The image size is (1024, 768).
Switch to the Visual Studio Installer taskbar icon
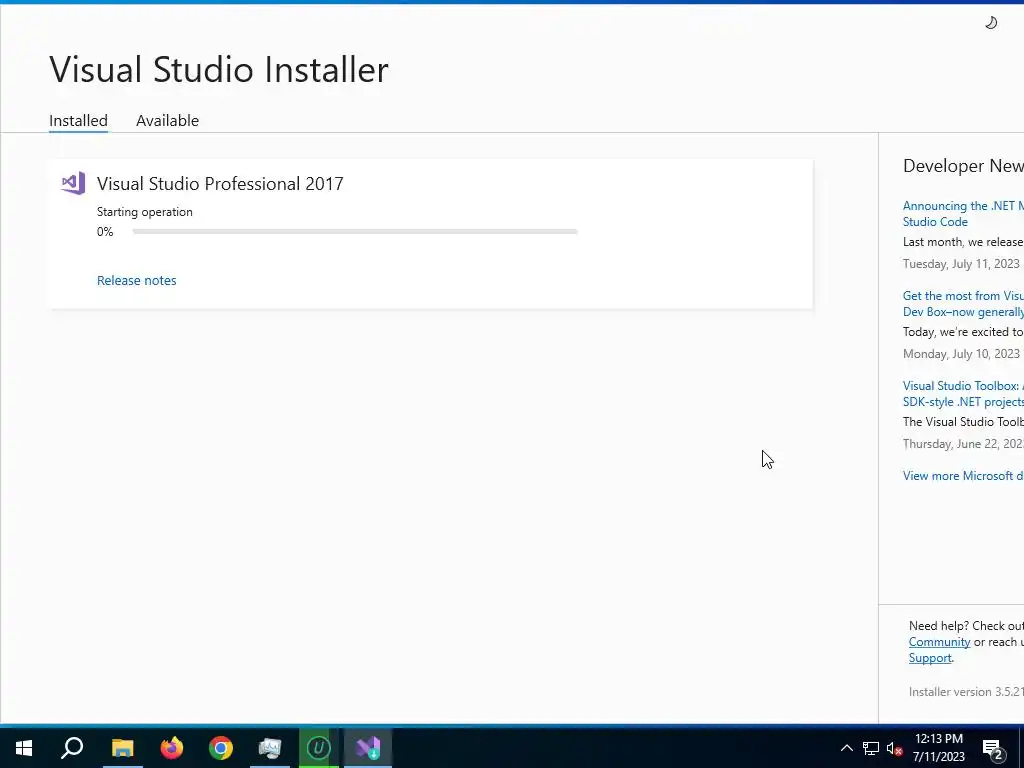(x=368, y=748)
